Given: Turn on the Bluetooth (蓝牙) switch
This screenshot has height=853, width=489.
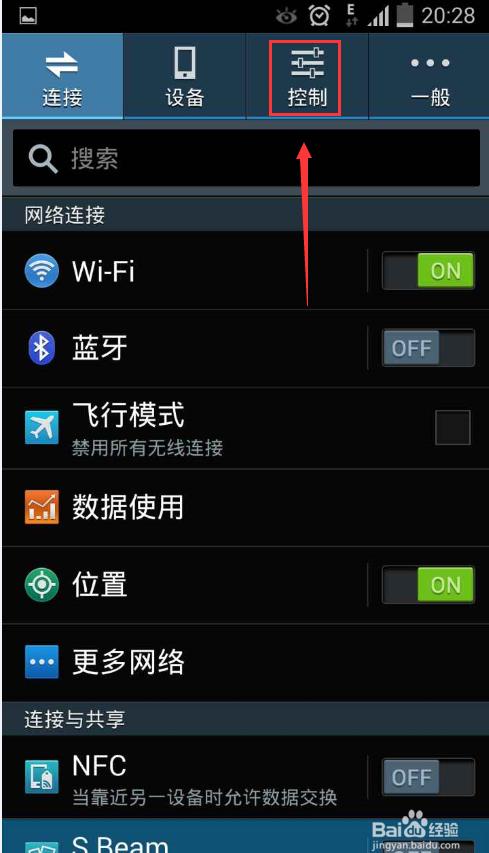Looking at the screenshot, I should pyautogui.click(x=428, y=348).
